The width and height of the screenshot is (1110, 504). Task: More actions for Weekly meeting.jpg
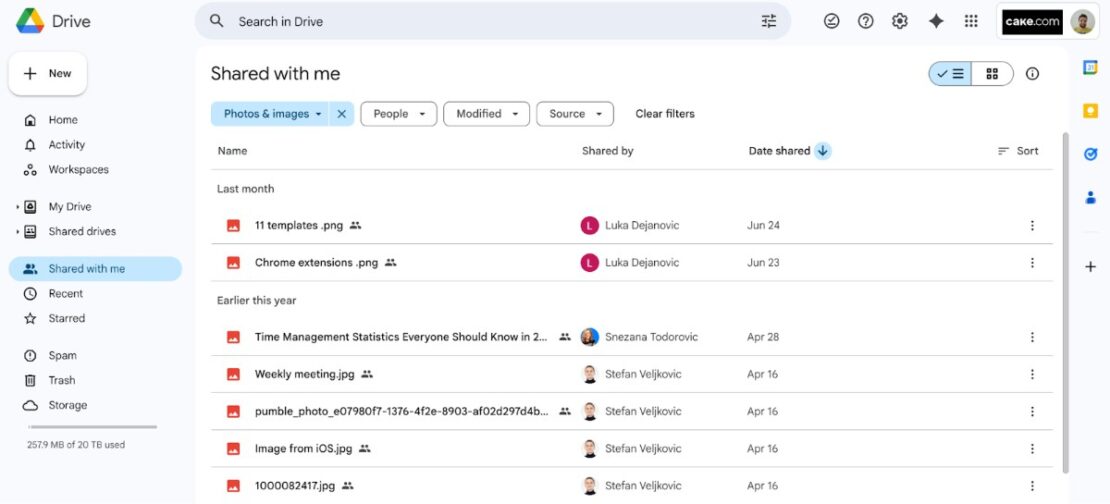click(x=1032, y=374)
